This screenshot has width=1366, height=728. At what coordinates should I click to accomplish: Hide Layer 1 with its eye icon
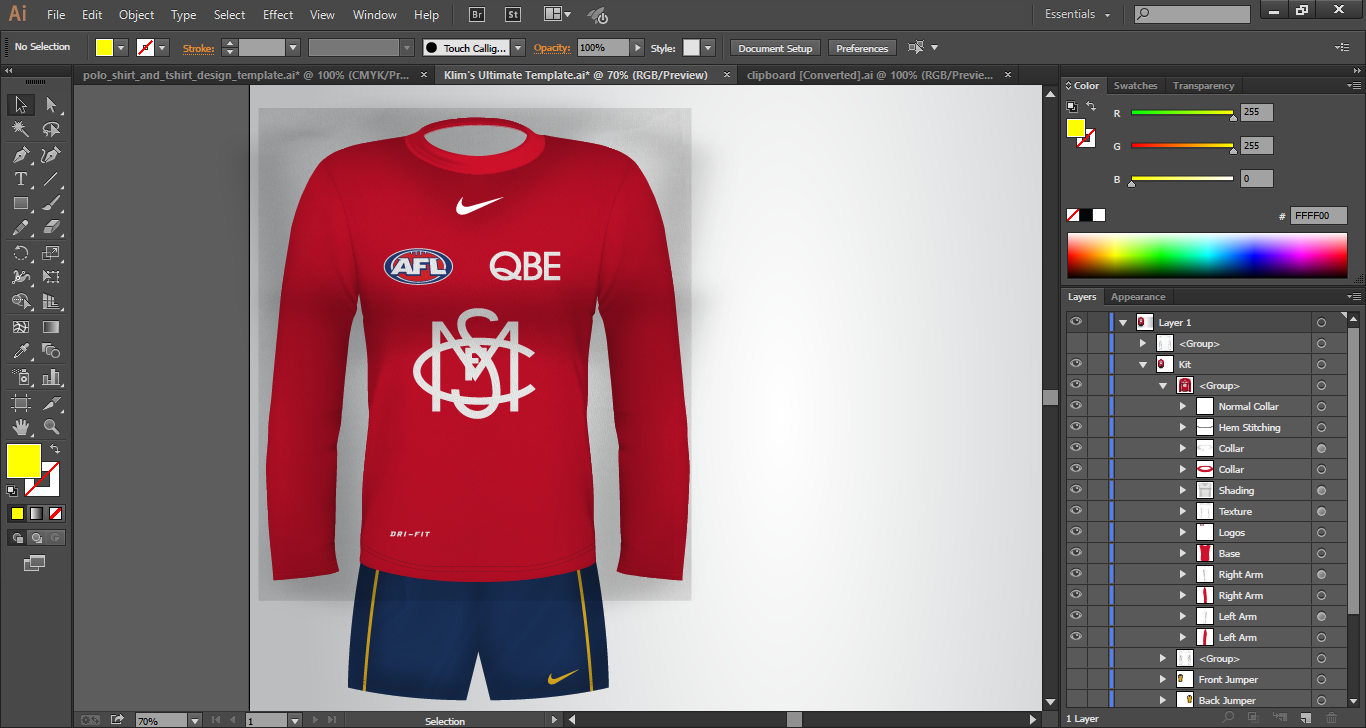pyautogui.click(x=1076, y=322)
